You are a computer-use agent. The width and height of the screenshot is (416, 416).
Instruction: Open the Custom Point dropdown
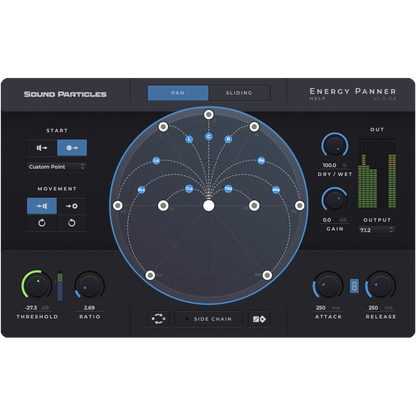tap(57, 167)
